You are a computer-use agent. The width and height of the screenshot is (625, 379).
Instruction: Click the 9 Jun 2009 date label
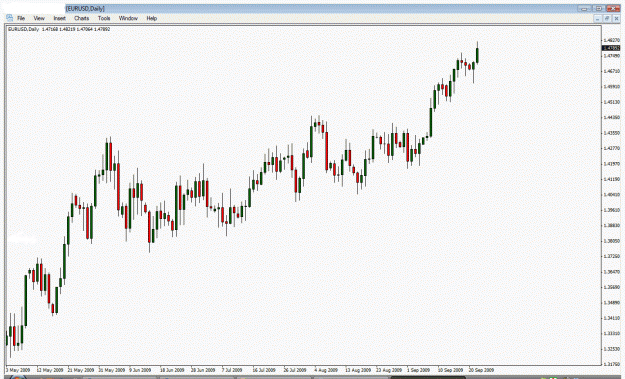point(140,370)
